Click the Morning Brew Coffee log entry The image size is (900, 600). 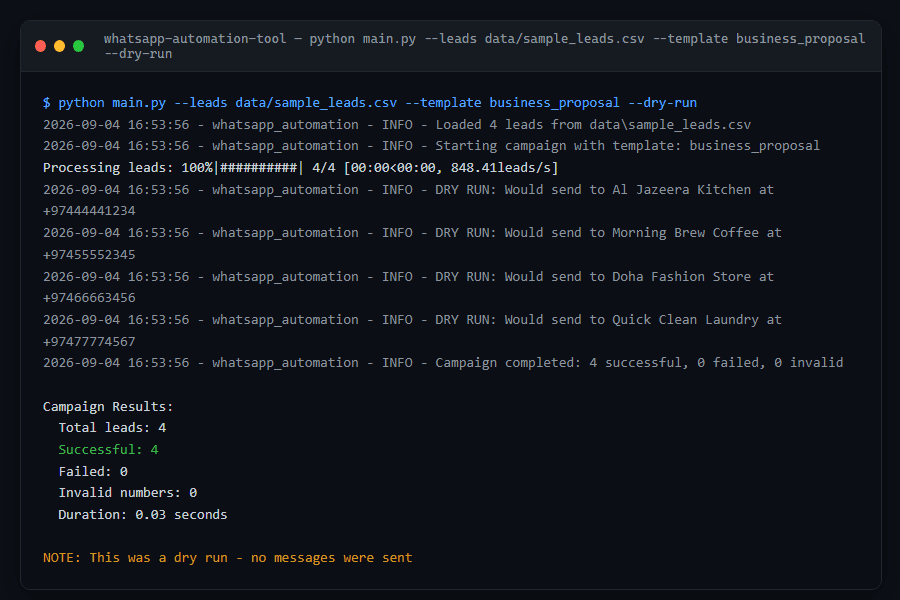[x=412, y=243]
